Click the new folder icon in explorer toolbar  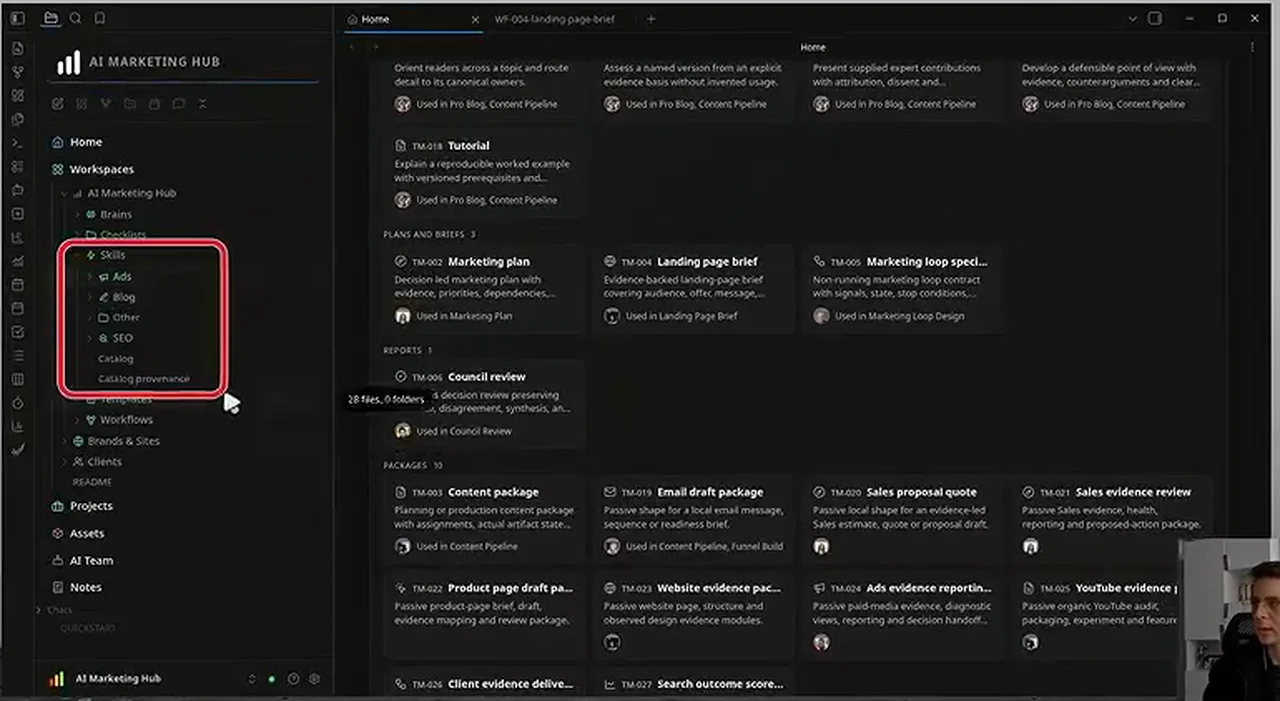point(130,104)
